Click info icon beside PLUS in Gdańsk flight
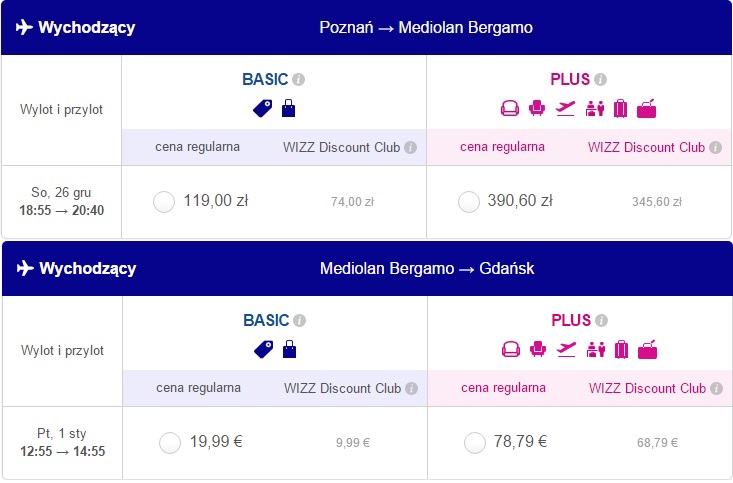The height and width of the screenshot is (483, 733). pos(602,320)
